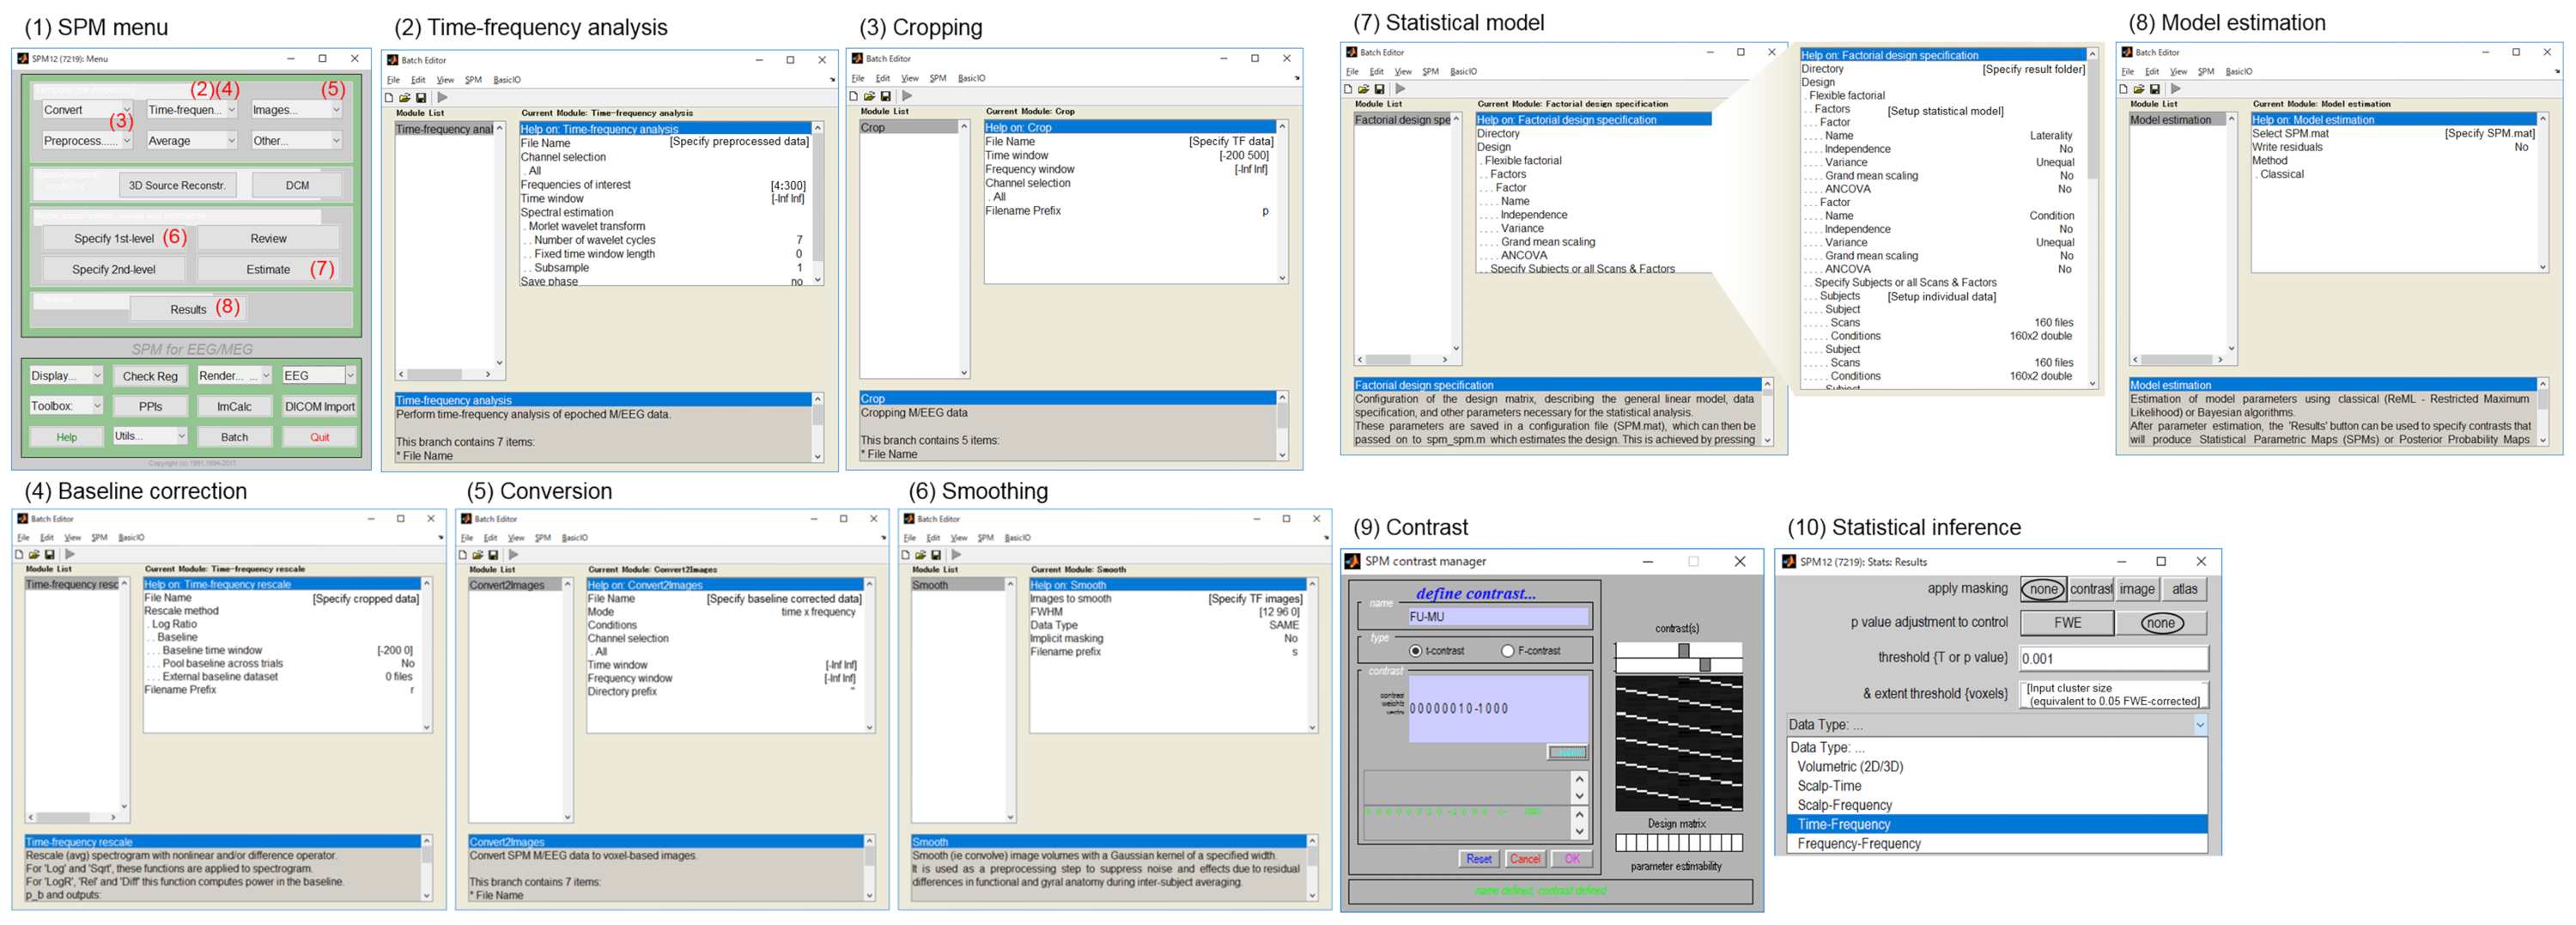Click the Open batch icon in Time-frequency analysis editor
The height and width of the screenshot is (925, 2576).
coord(405,98)
